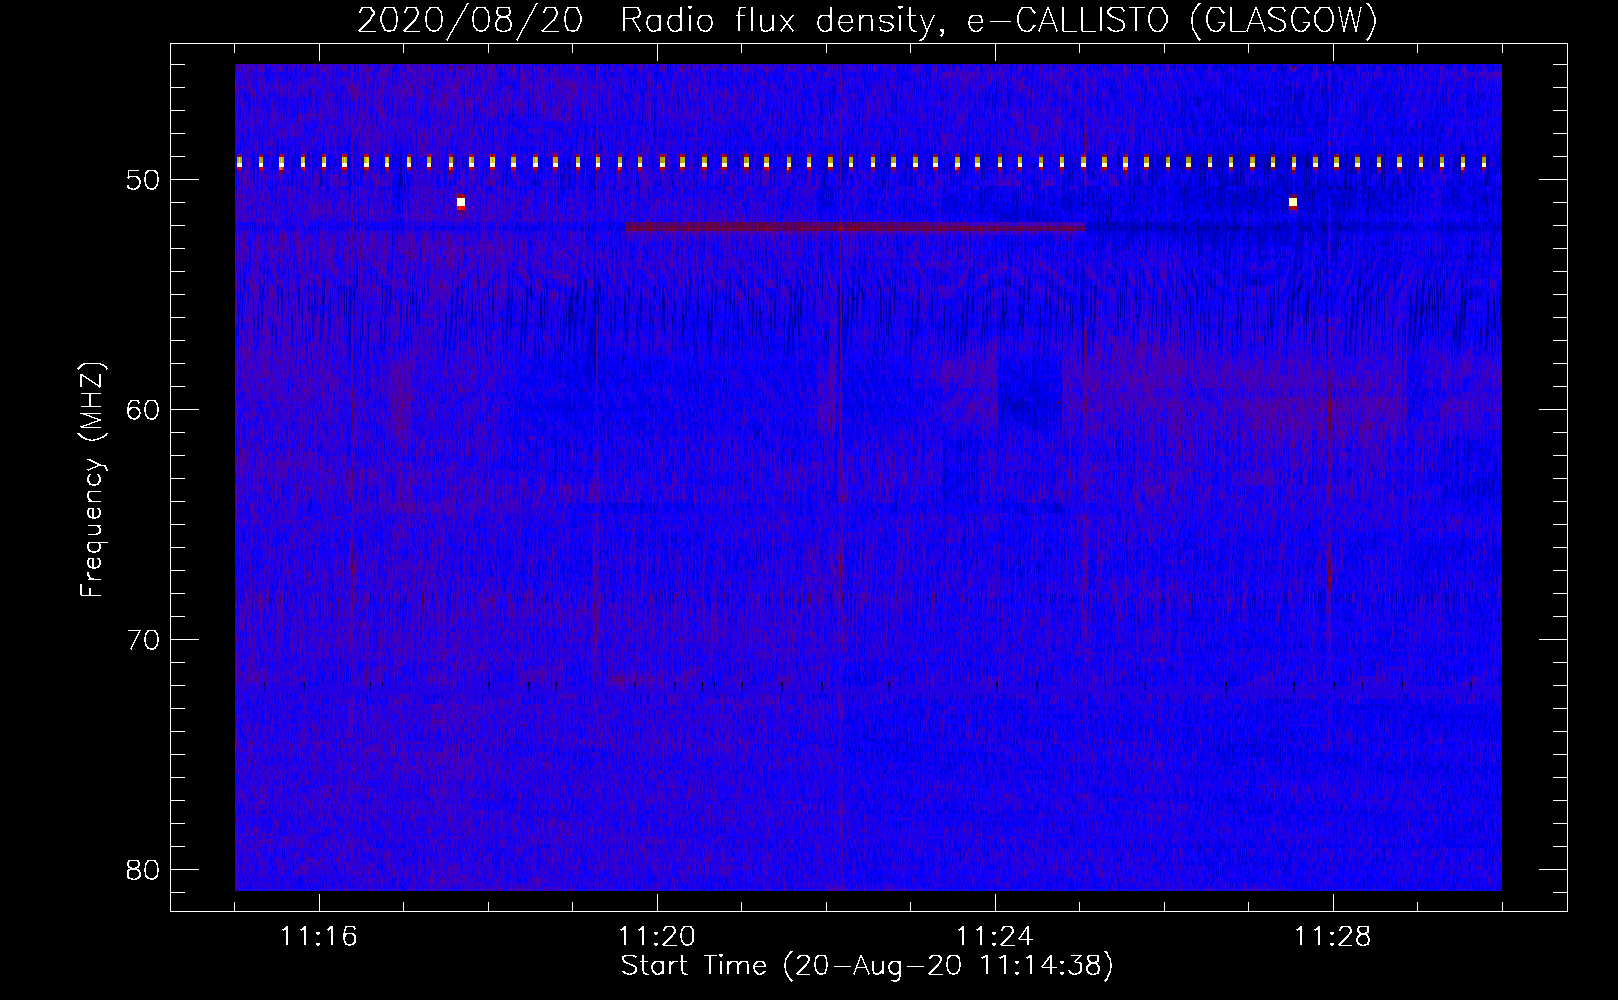Click the bright white burst marker near 11:27
1618x1000 pixels.
pyautogui.click(x=1293, y=202)
